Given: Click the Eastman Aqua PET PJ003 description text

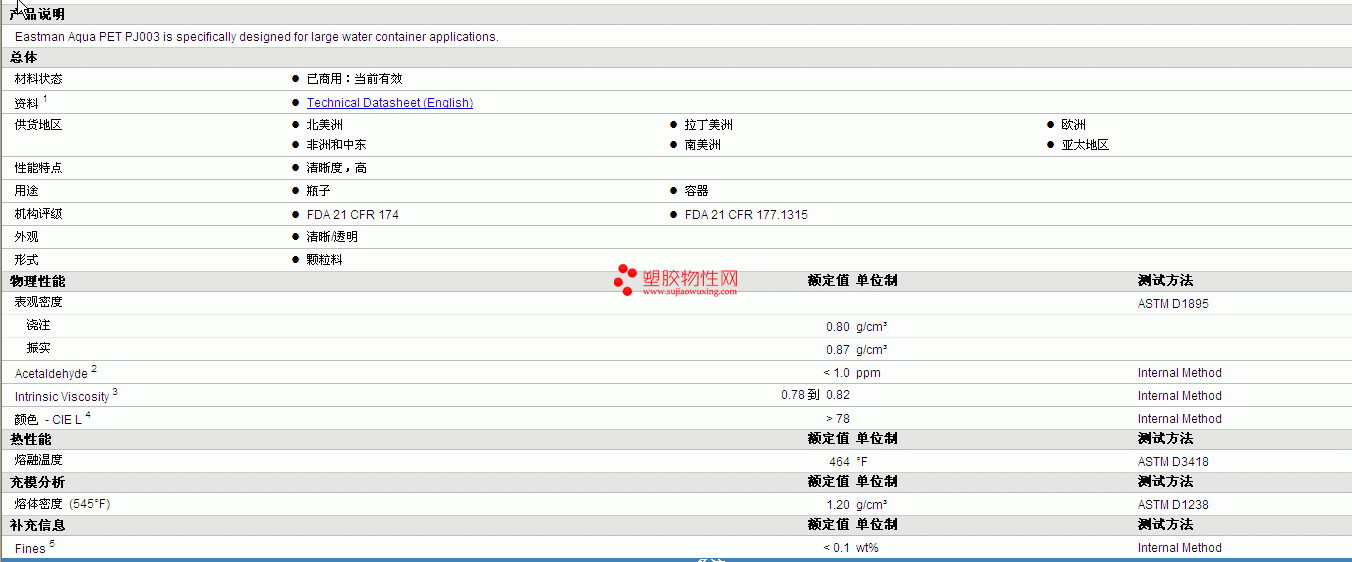Looking at the screenshot, I should point(256,37).
